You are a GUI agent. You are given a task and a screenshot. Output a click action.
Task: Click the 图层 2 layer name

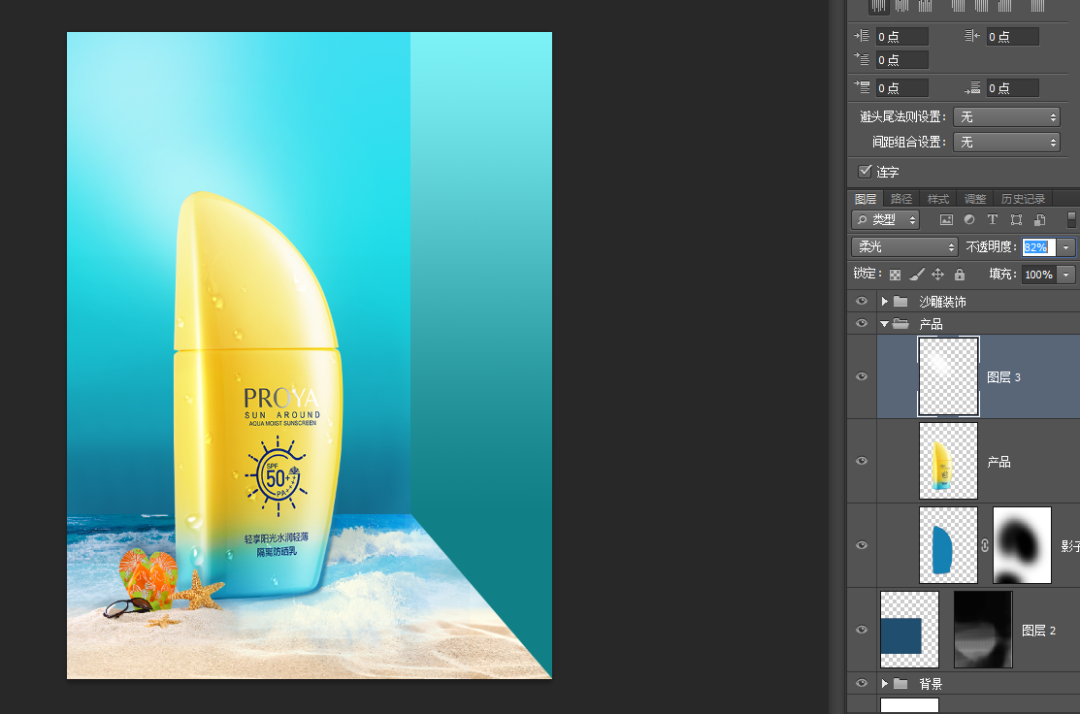click(1039, 630)
